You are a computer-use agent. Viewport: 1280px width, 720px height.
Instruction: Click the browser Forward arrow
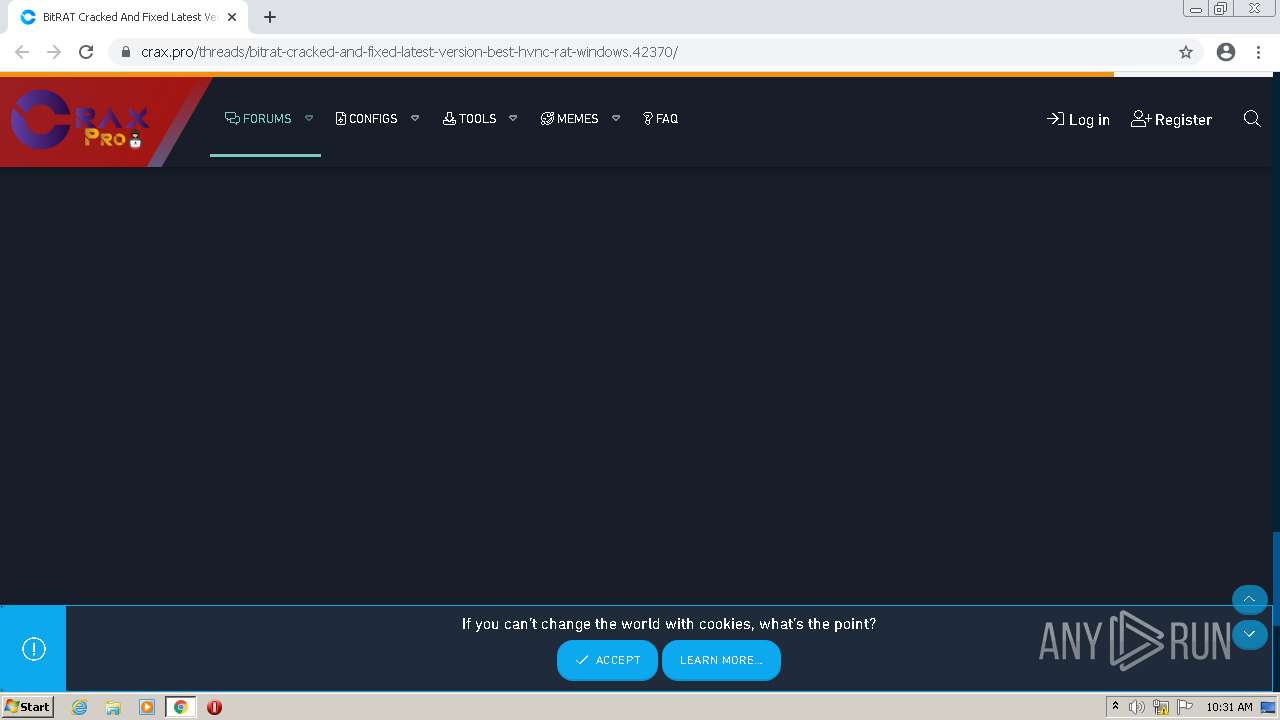(x=54, y=52)
